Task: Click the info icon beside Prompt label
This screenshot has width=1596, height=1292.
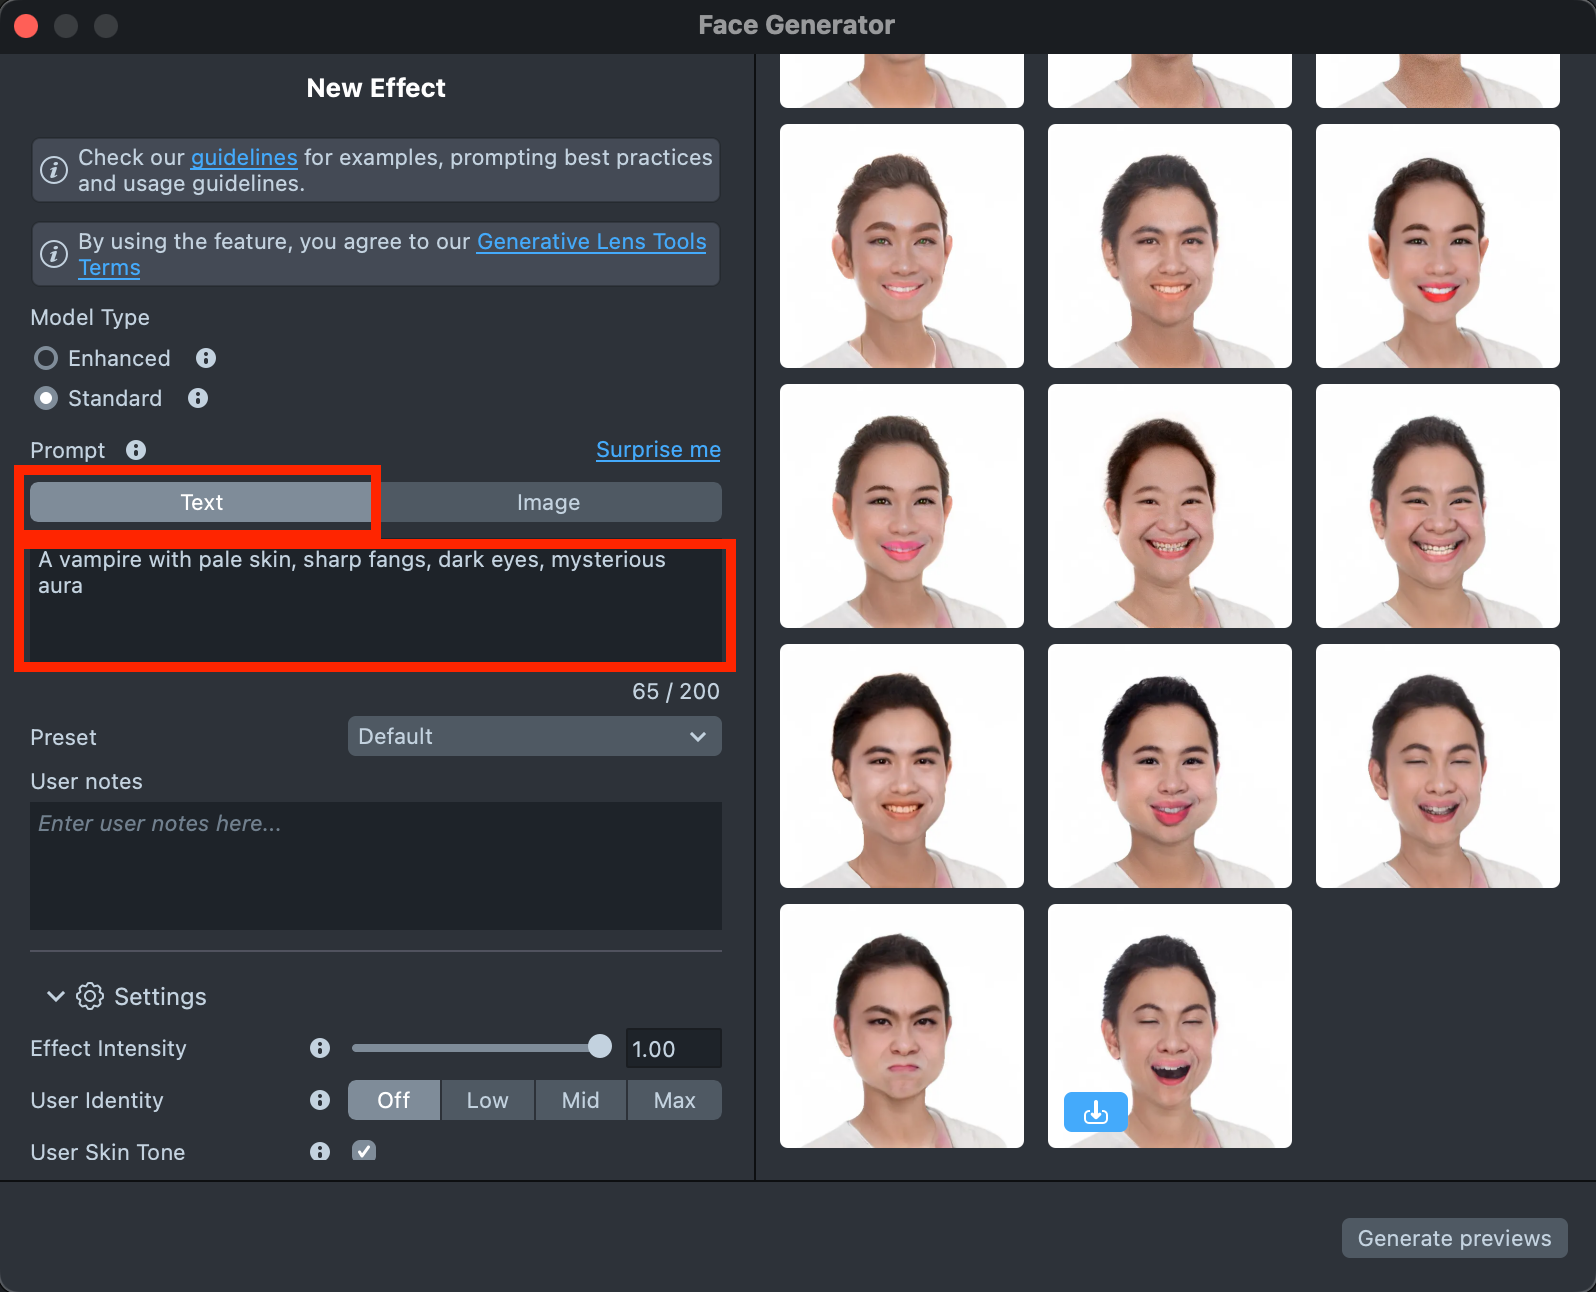Action: [136, 450]
